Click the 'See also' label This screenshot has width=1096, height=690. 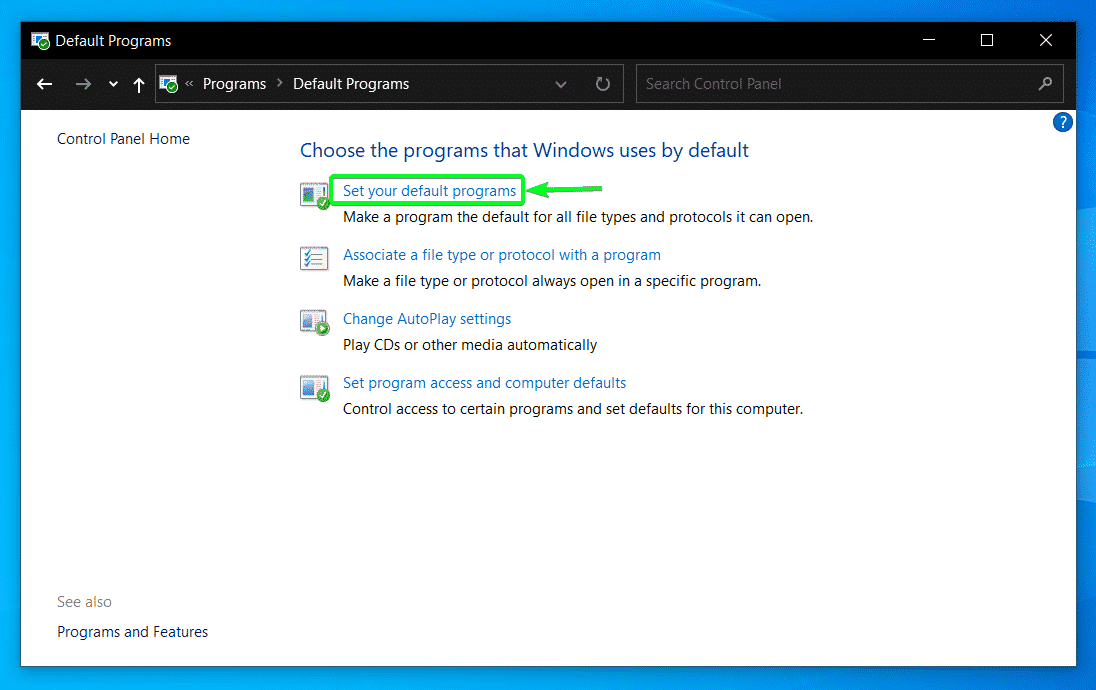pos(84,602)
